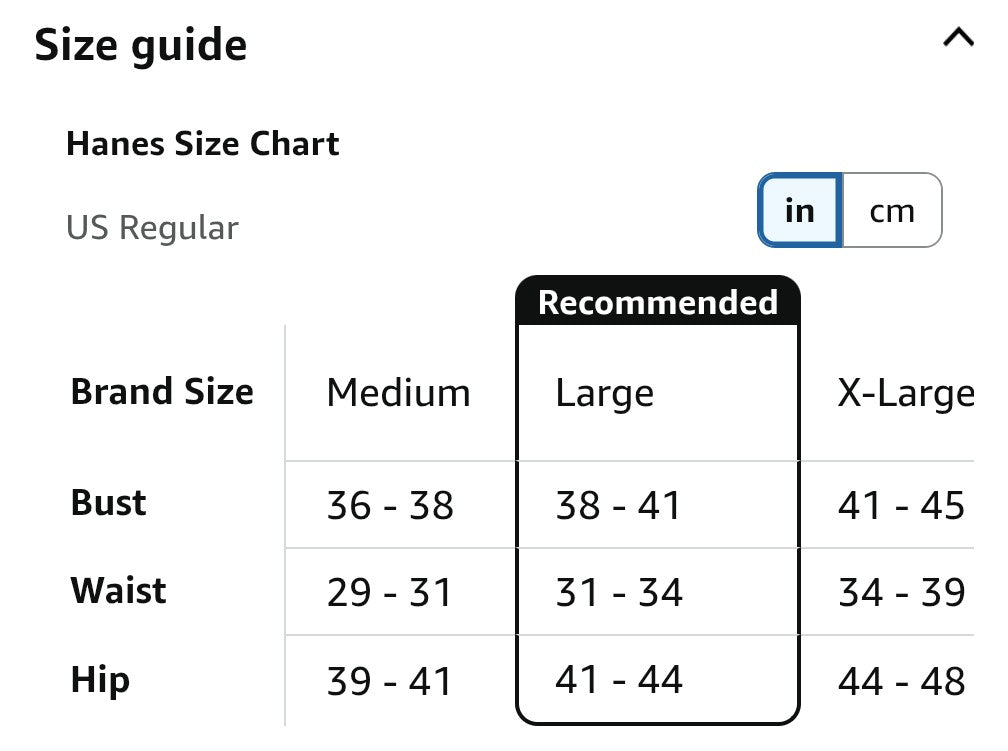The width and height of the screenshot is (1008, 751).
Task: Select Large bust value 38 - 41
Action: (618, 505)
